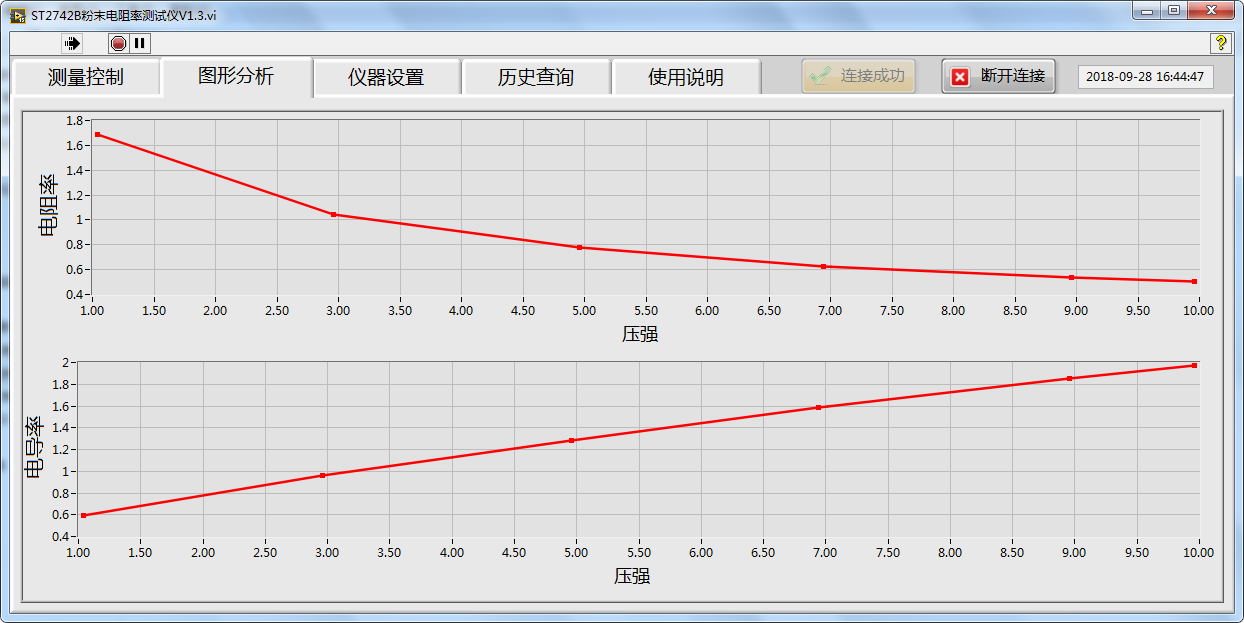
Task: Click the date-time field 2018-09-28 16:44:47
Action: click(1145, 77)
